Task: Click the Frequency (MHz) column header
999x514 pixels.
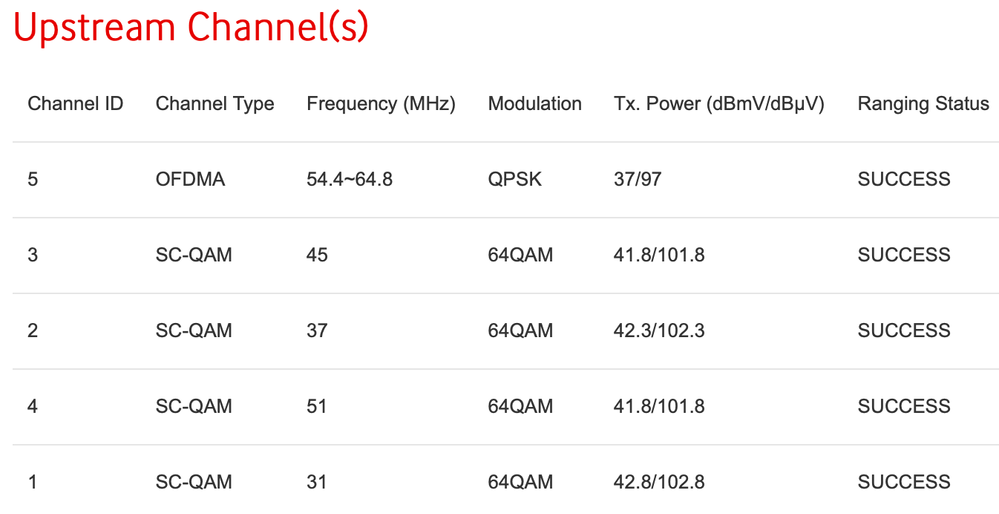Action: pos(381,104)
